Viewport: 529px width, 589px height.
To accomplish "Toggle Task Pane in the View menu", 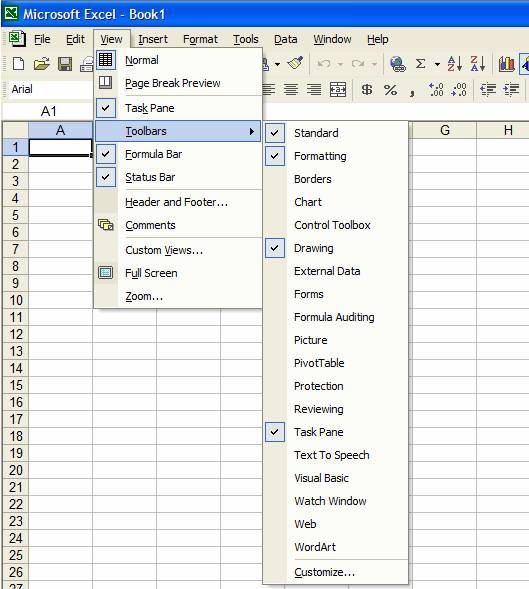I will (x=178, y=108).
